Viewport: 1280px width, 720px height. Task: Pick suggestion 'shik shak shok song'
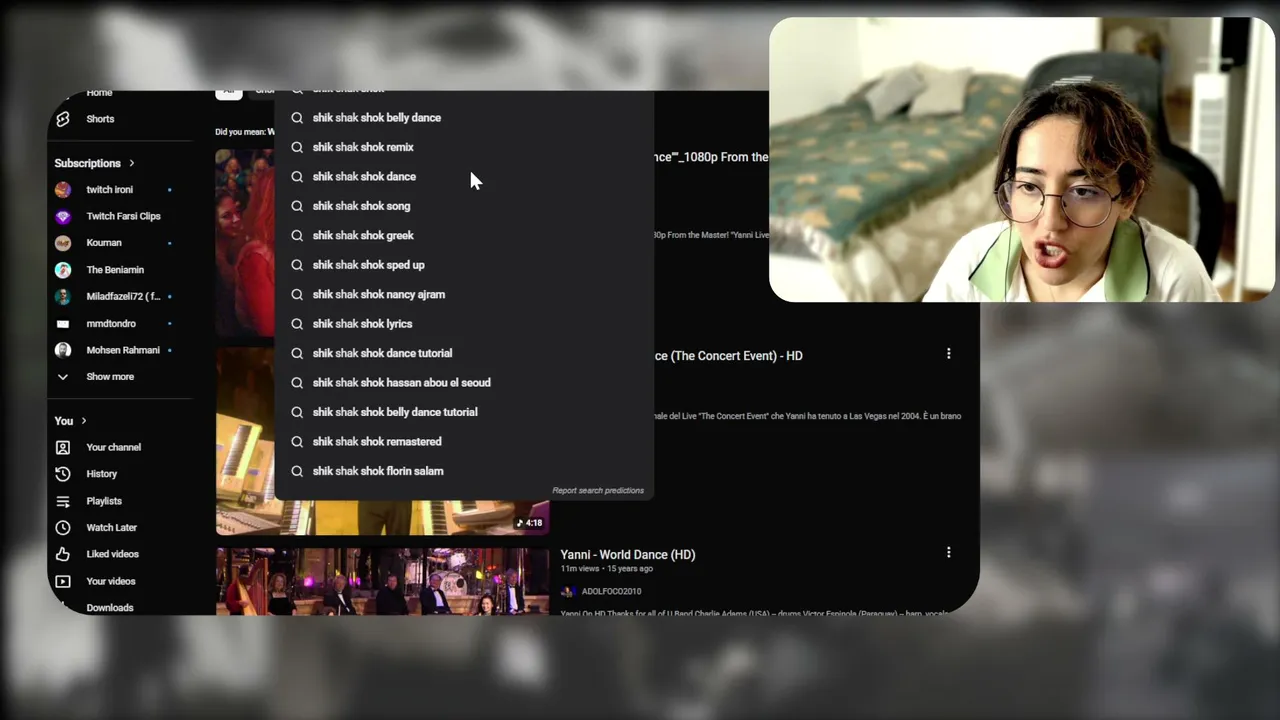pyautogui.click(x=465, y=206)
